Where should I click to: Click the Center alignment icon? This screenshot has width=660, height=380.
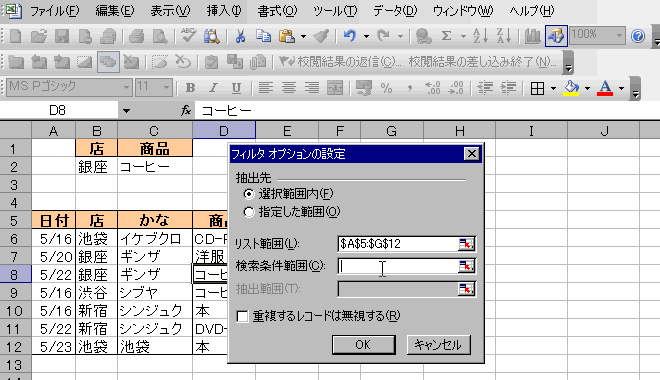pos(289,88)
